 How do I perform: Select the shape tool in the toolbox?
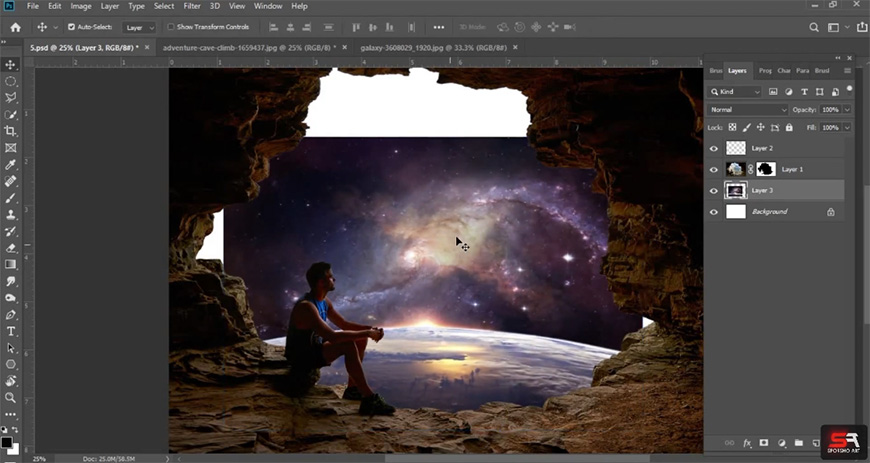[x=10, y=364]
